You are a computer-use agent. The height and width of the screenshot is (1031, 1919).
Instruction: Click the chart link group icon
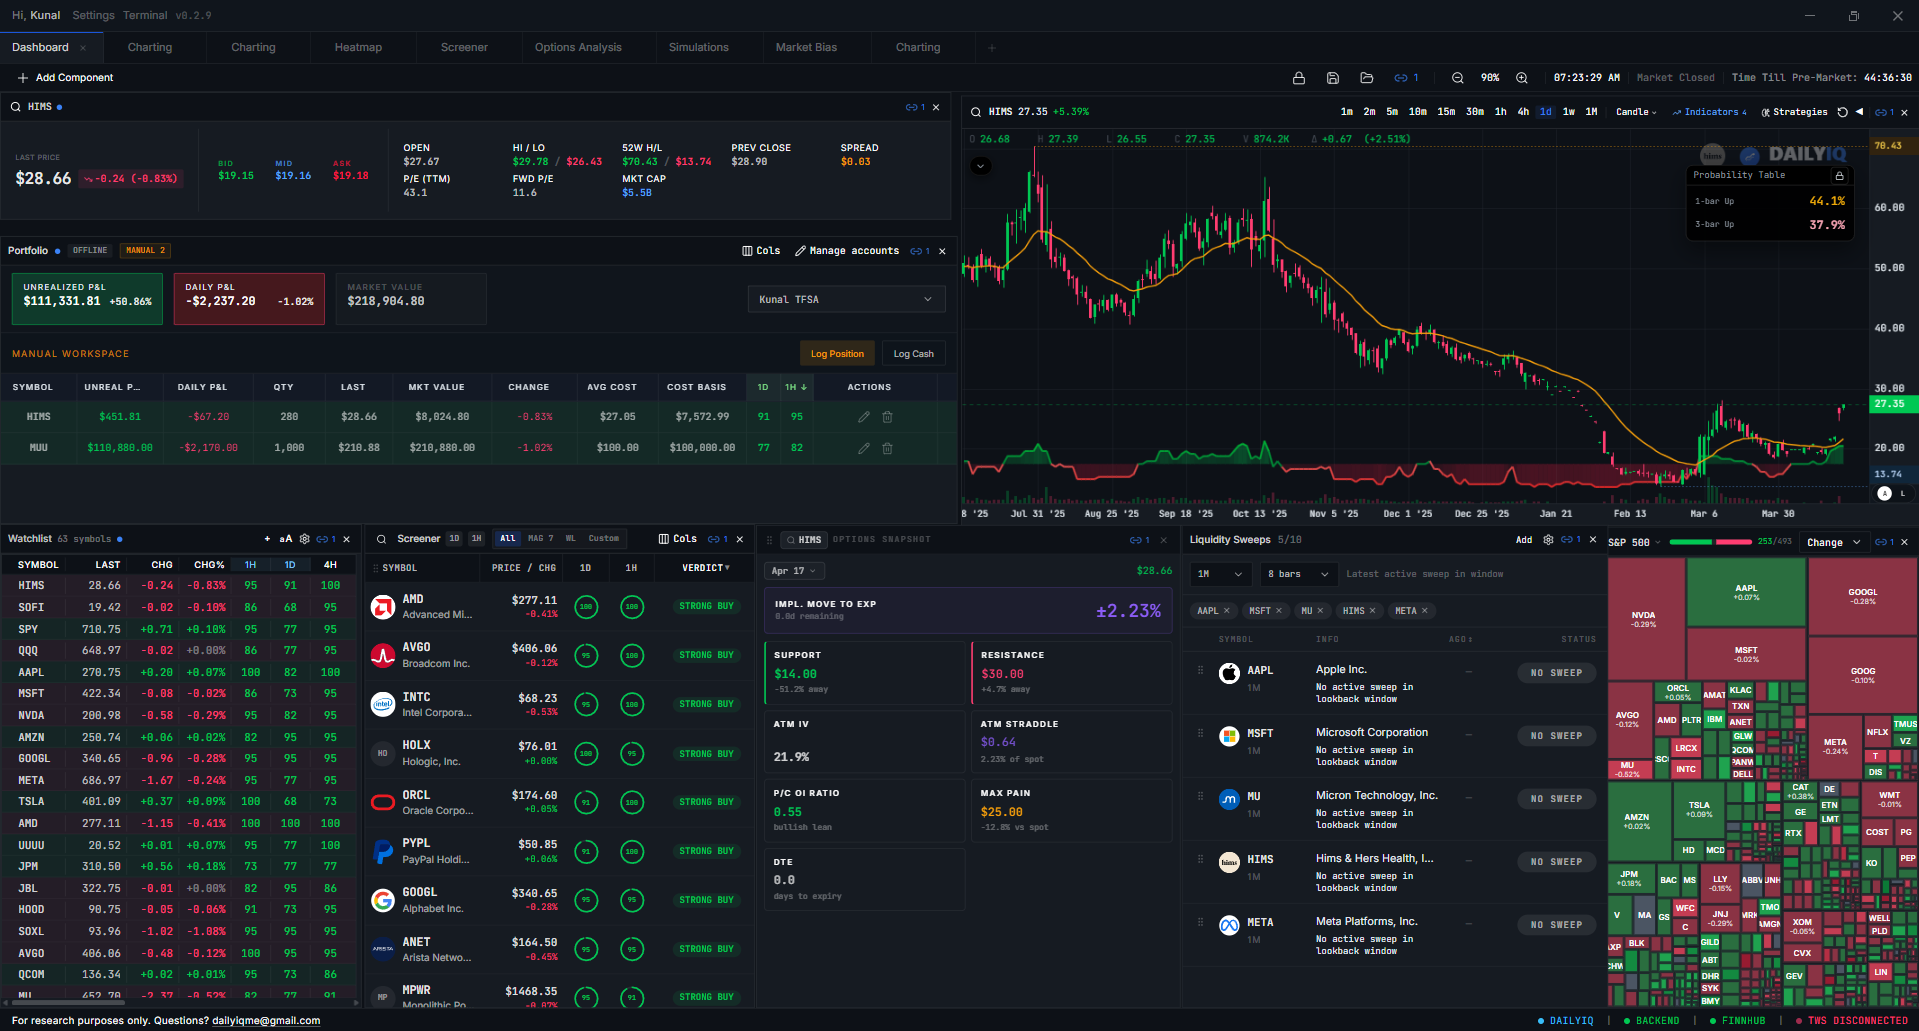1884,112
